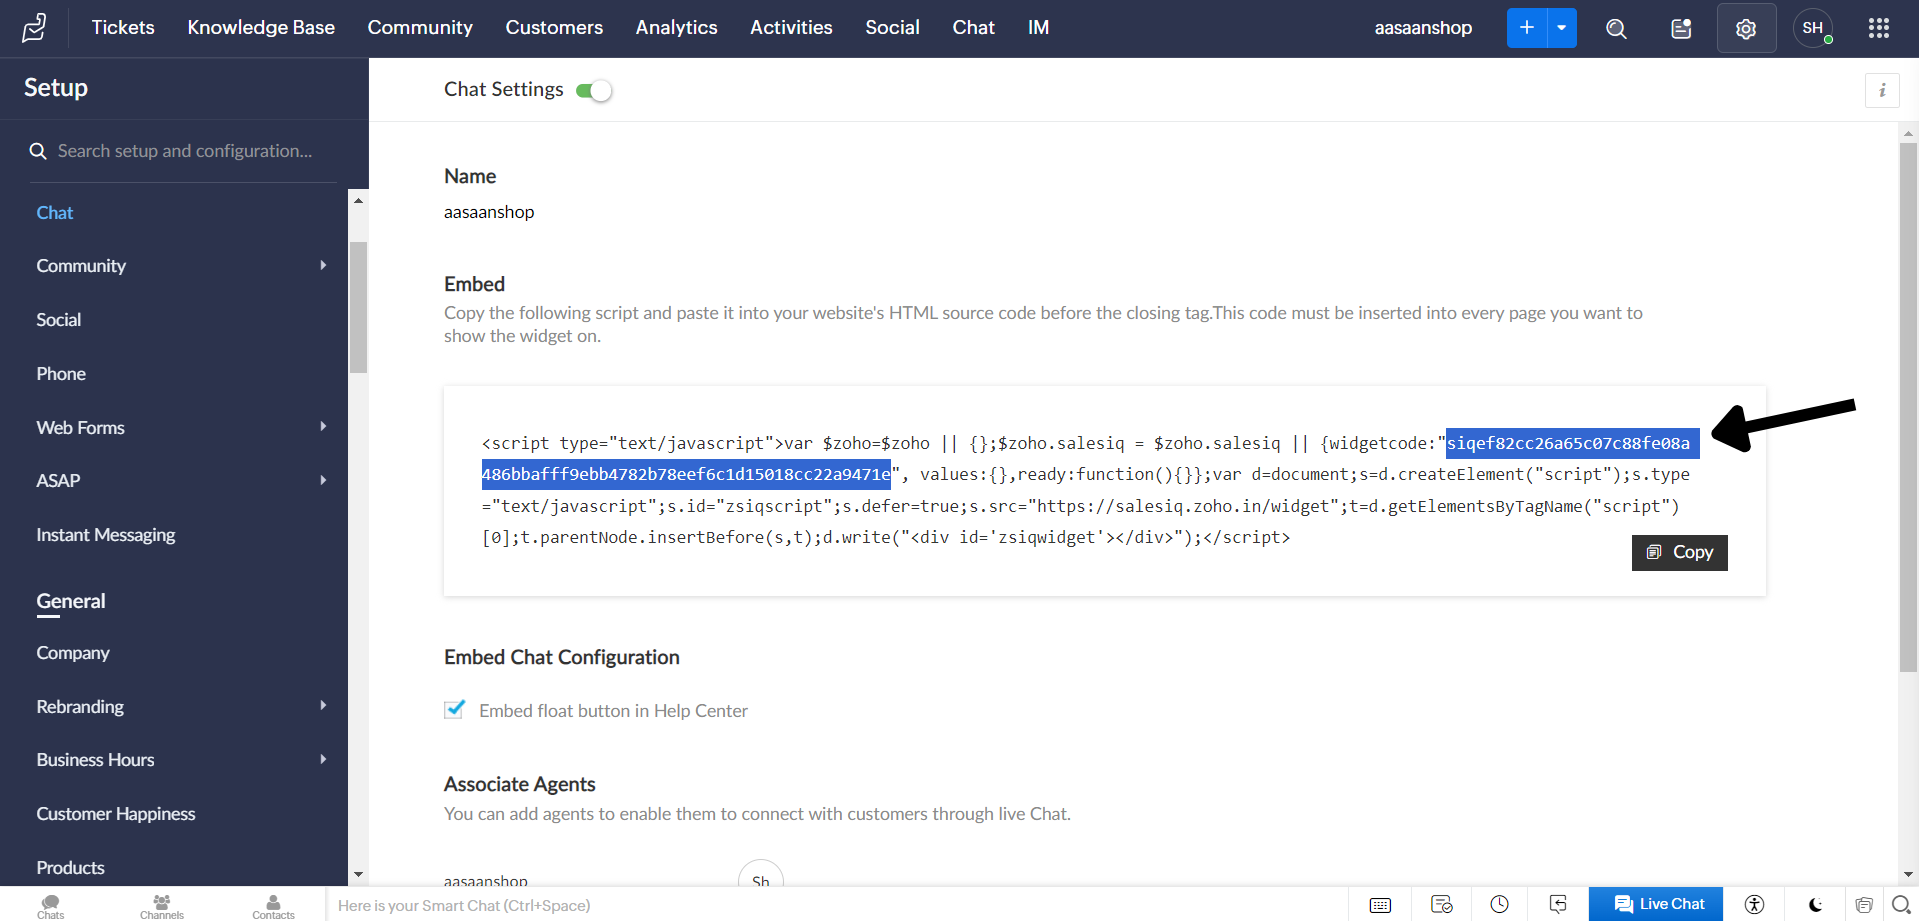Click the sidebar scroll-down arrow
This screenshot has width=1919, height=921.
[358, 875]
